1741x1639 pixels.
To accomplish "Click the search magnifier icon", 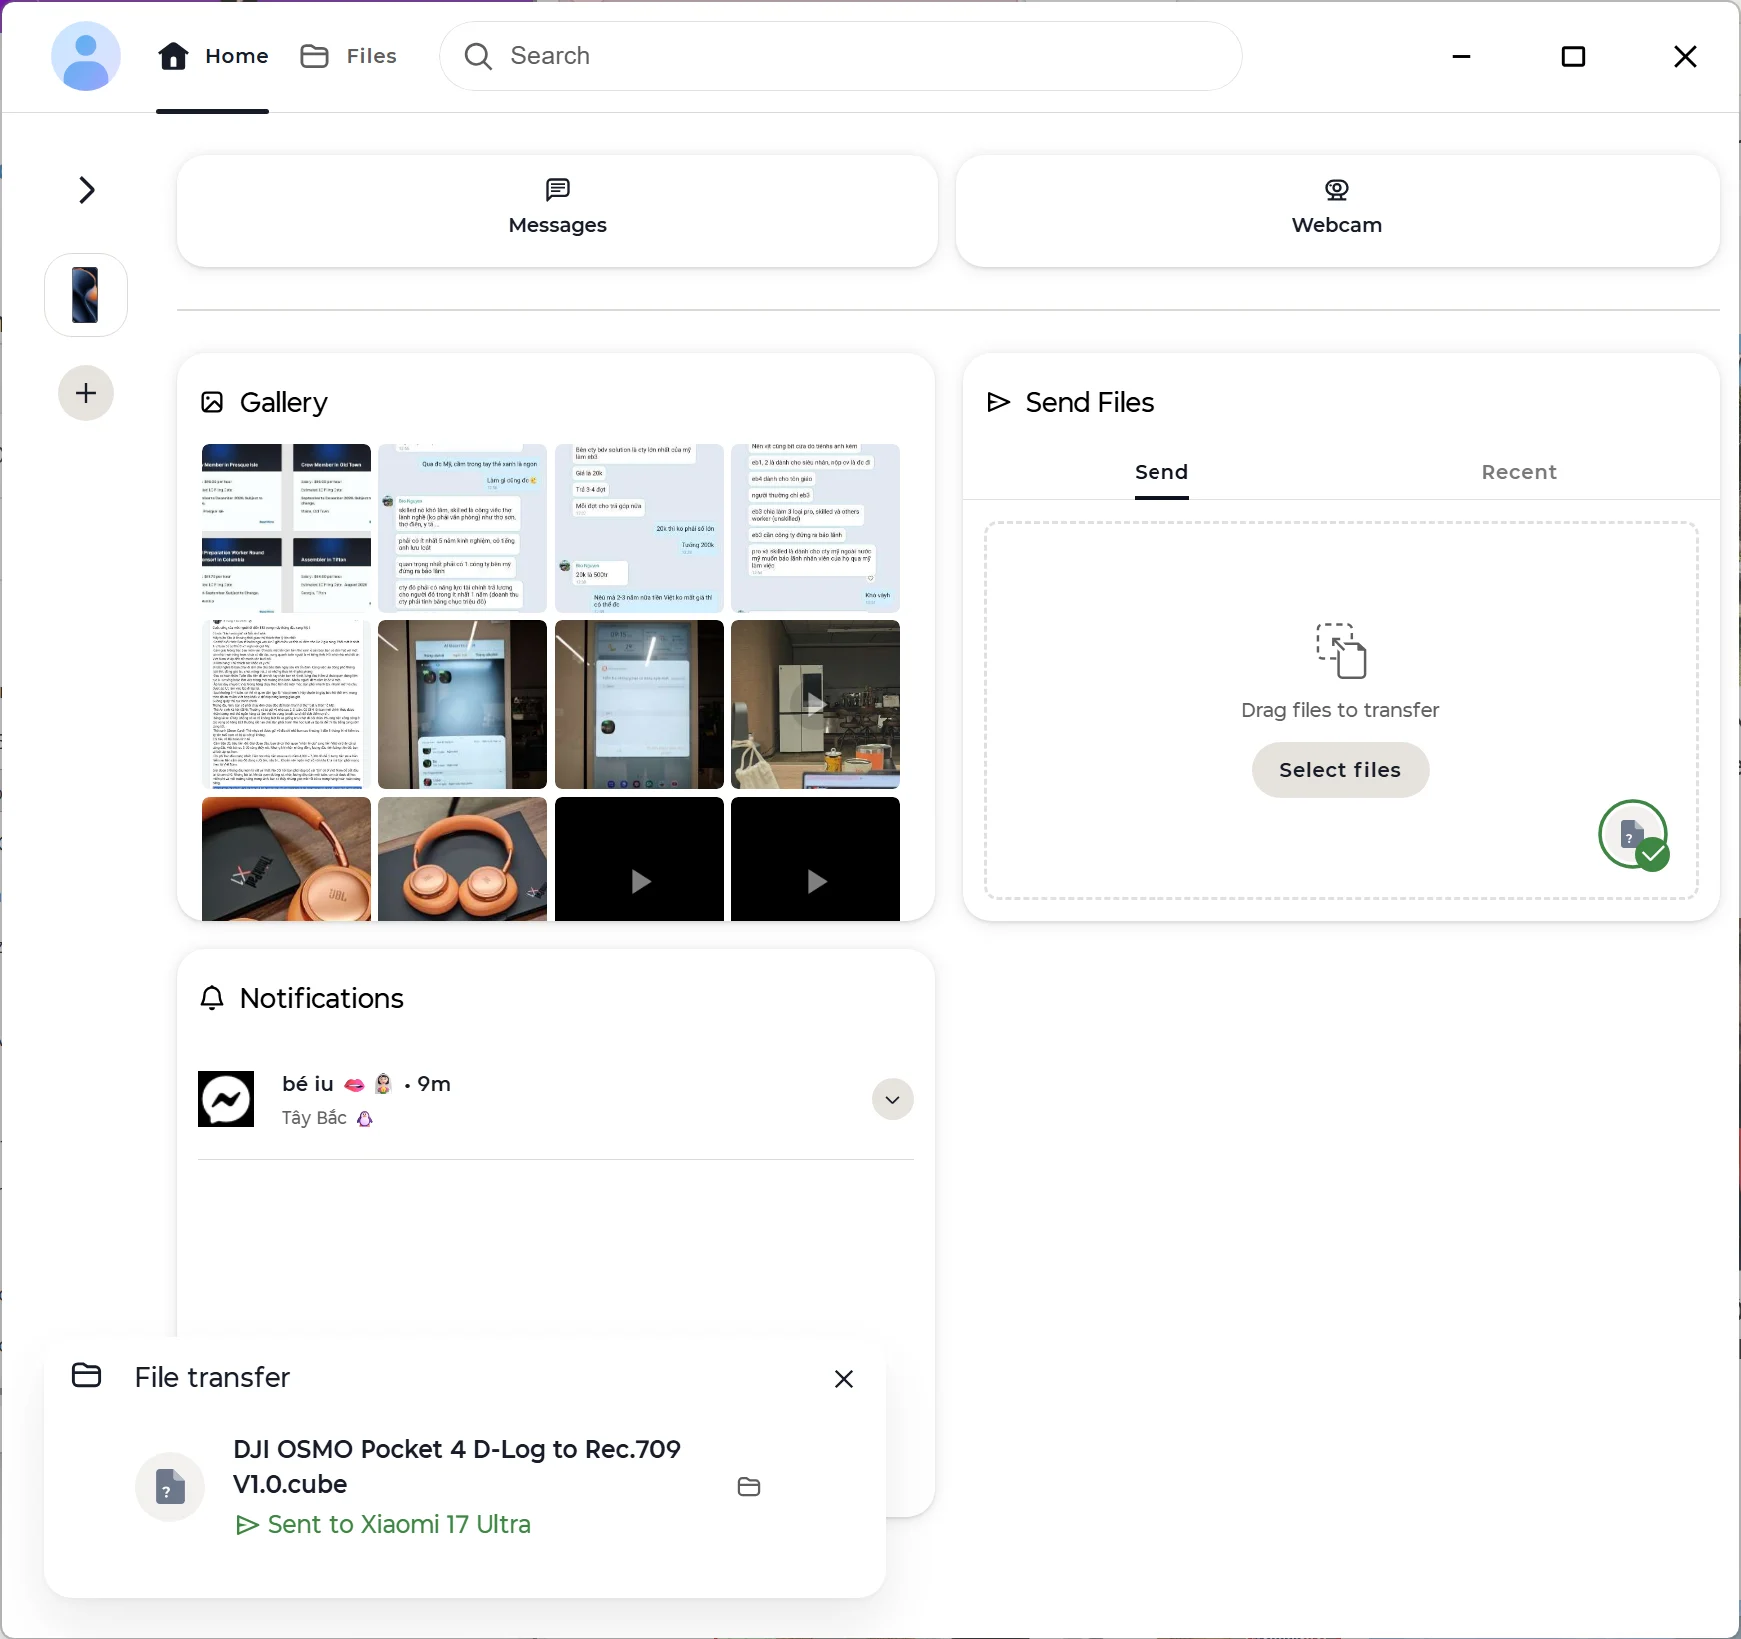I will tap(478, 56).
